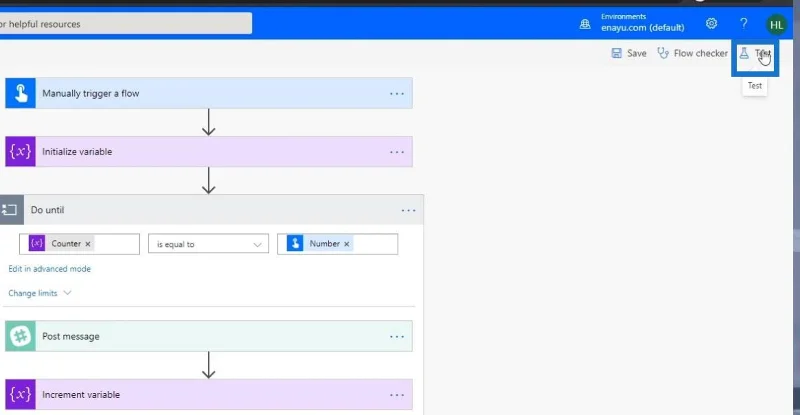The height and width of the screenshot is (415, 800).
Task: Open Flow checker
Action: pos(692,53)
